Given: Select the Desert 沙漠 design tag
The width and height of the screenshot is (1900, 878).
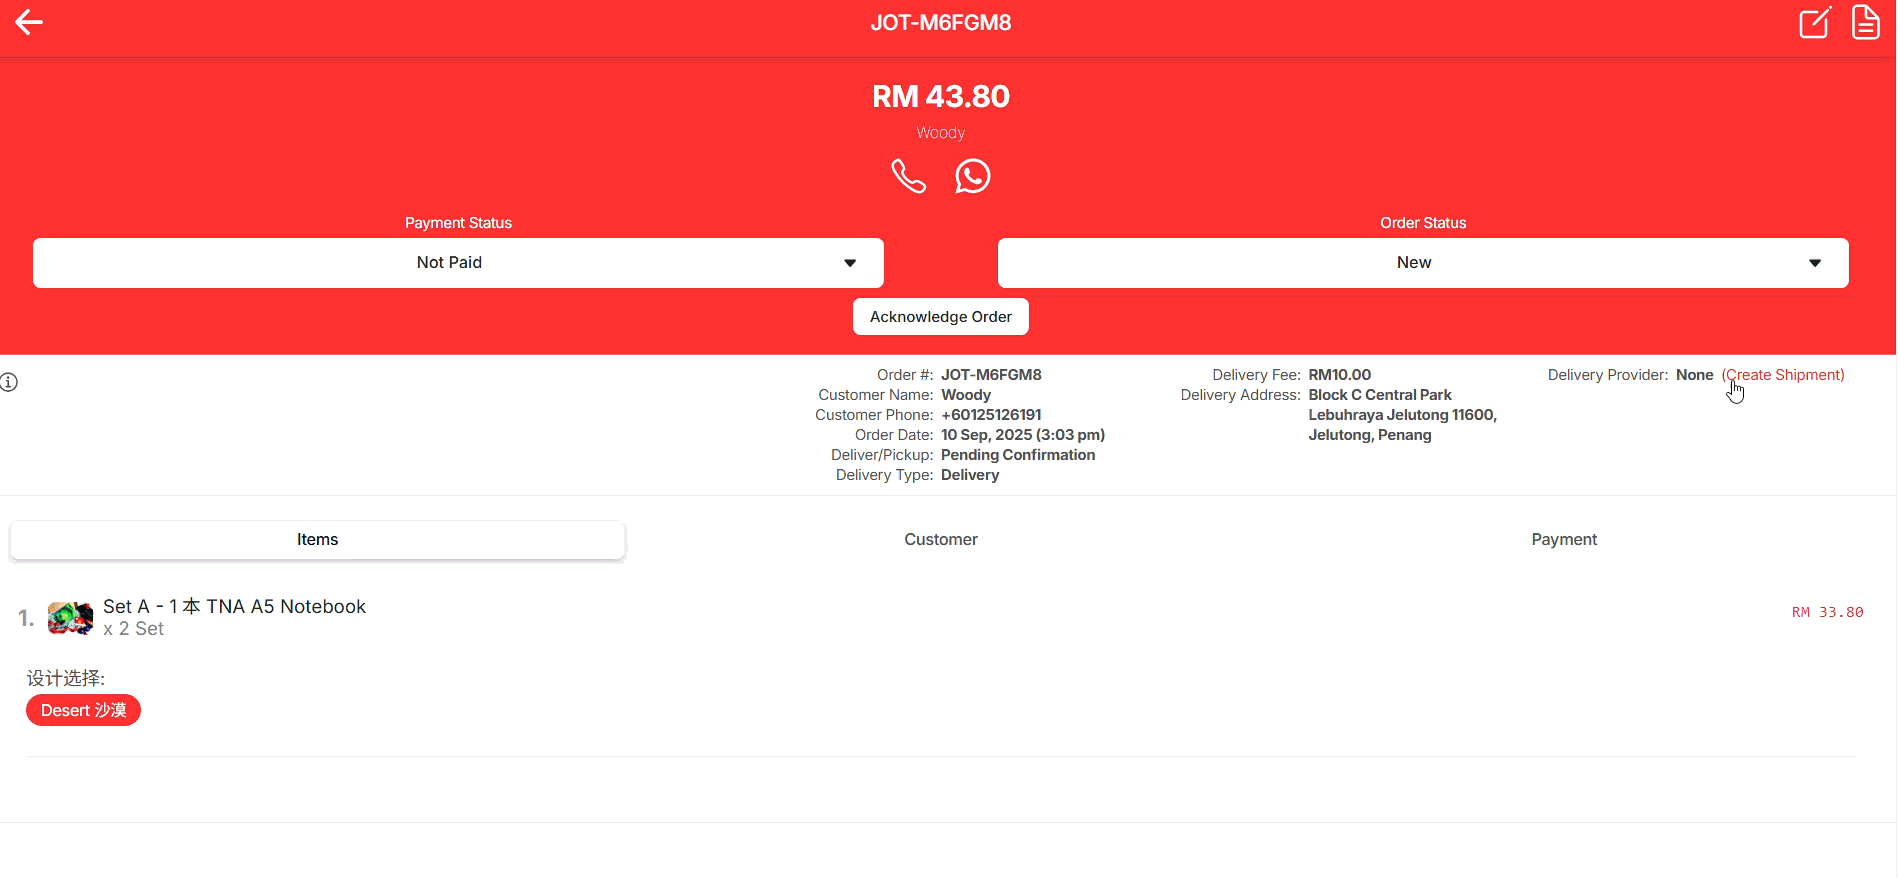Looking at the screenshot, I should [83, 711].
